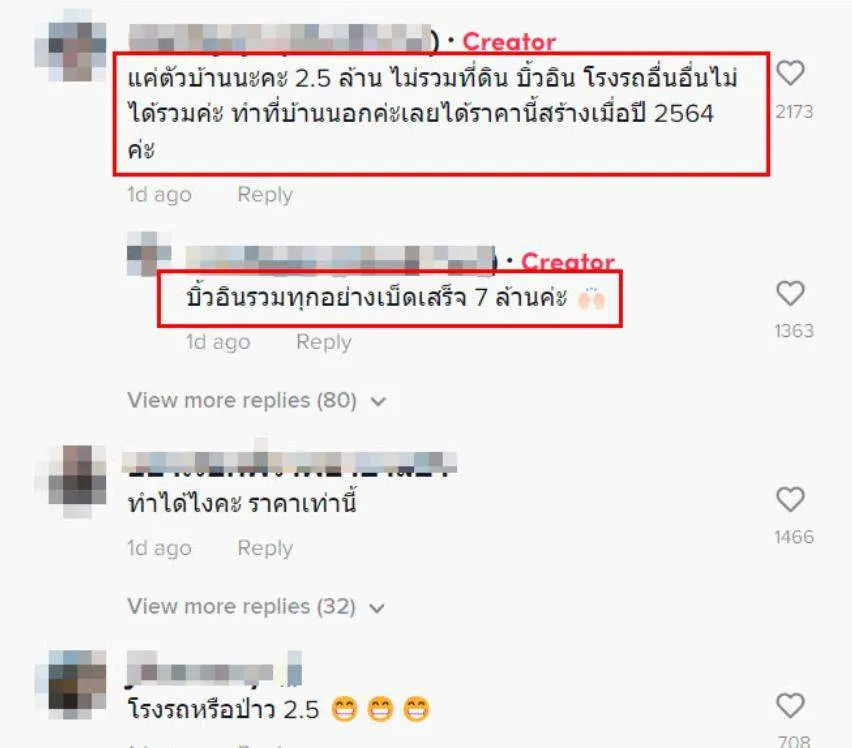Open the avatar beside the 7 ล้าน reply
This screenshot has width=852, height=748.
click(149, 254)
